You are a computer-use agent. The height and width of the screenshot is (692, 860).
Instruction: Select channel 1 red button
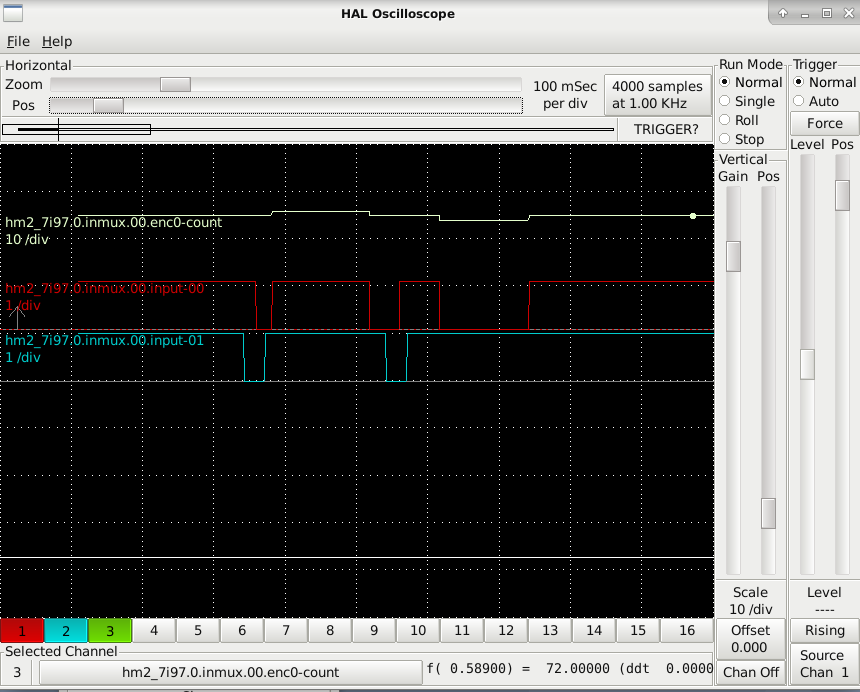(x=22, y=631)
